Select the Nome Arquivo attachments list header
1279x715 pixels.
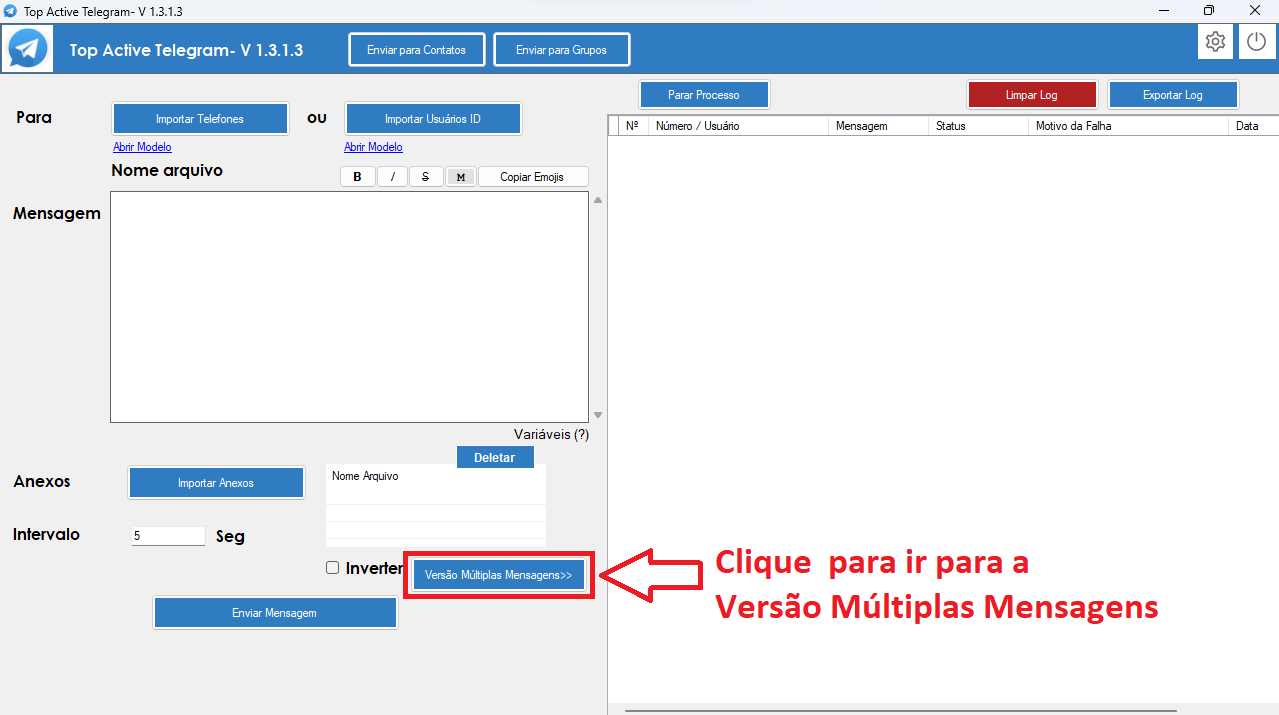click(436, 476)
